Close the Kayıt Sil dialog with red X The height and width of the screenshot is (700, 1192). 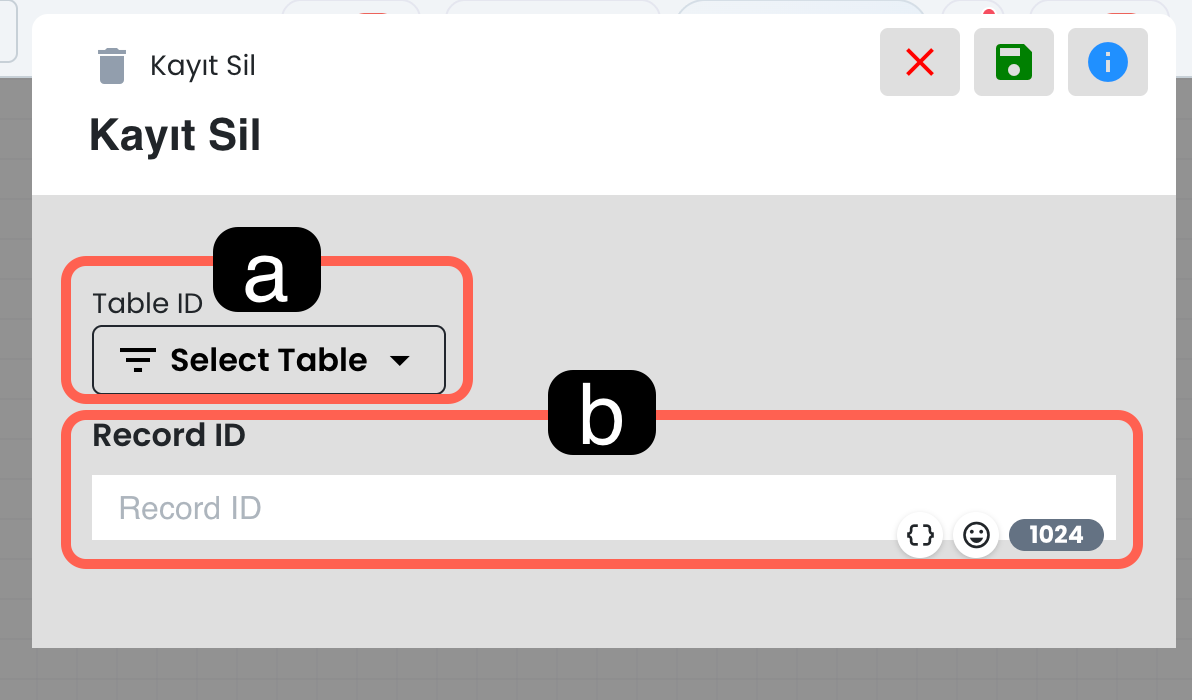point(919,63)
